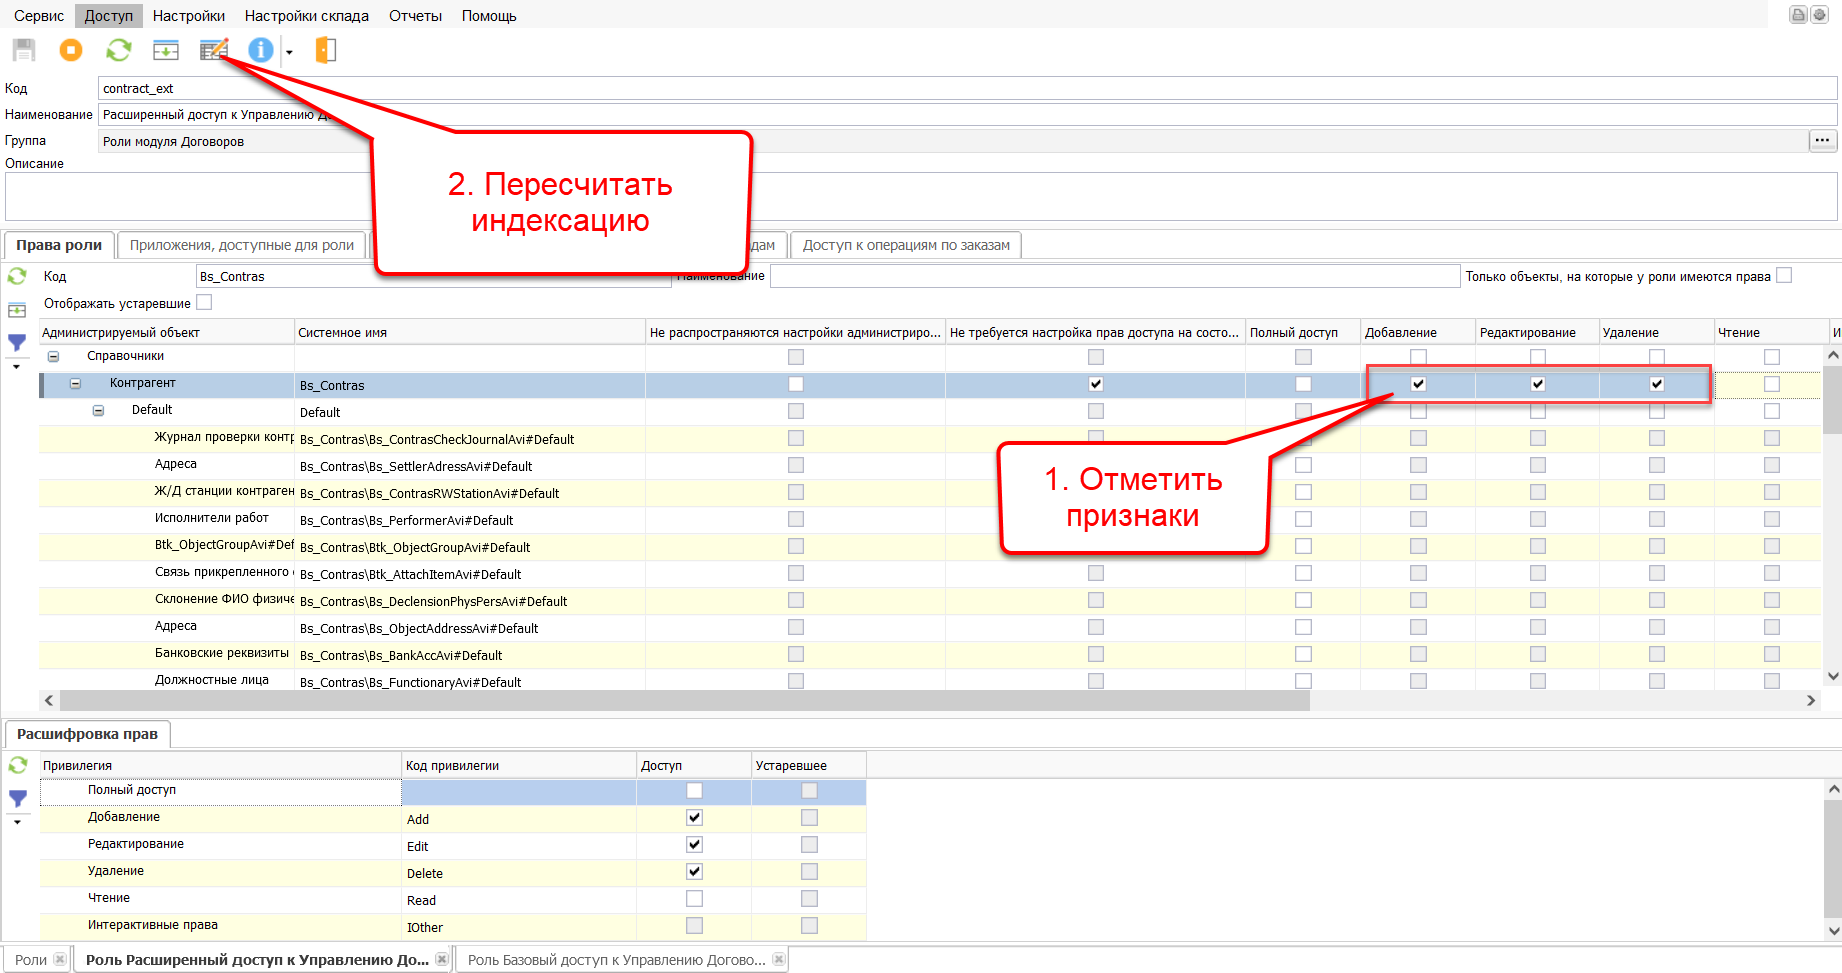
Task: Click the recalculate indexing table-pencil icon
Action: pos(214,50)
